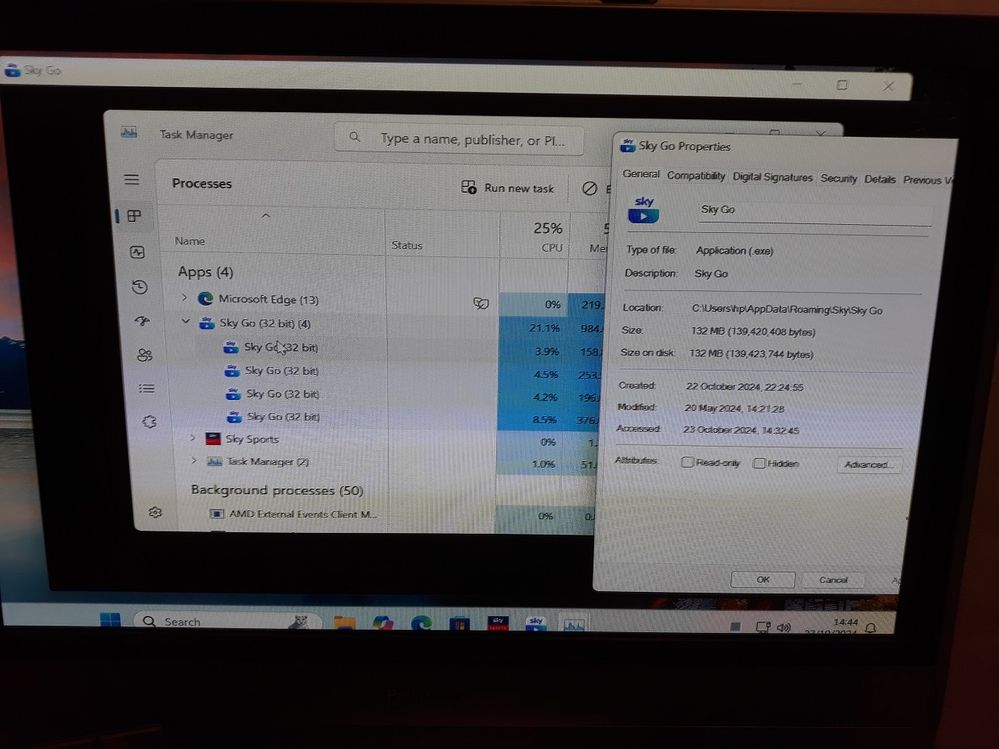Open Microsoft Store from taskbar

click(459, 624)
